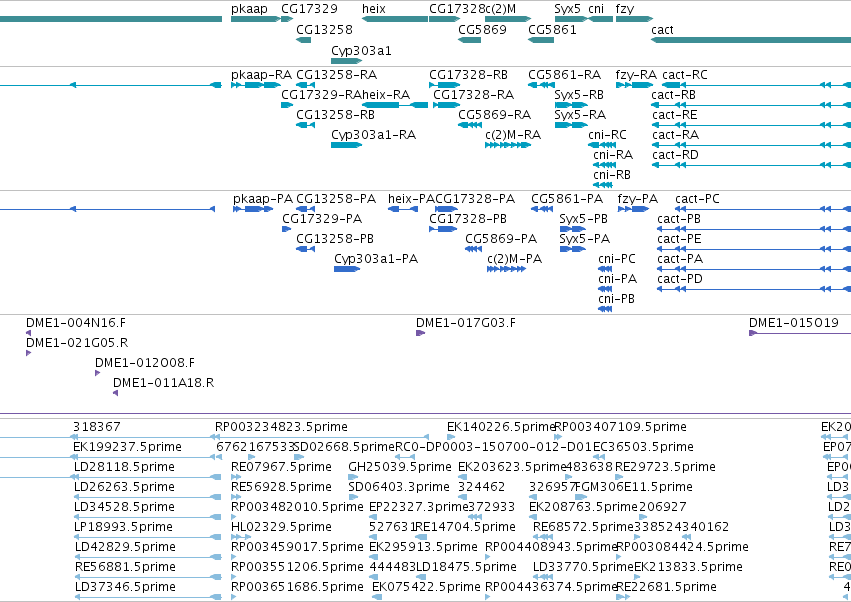Click protein c(2)M-PA
Image resolution: width=851 pixels, height=602 pixels.
pyautogui.click(x=506, y=269)
